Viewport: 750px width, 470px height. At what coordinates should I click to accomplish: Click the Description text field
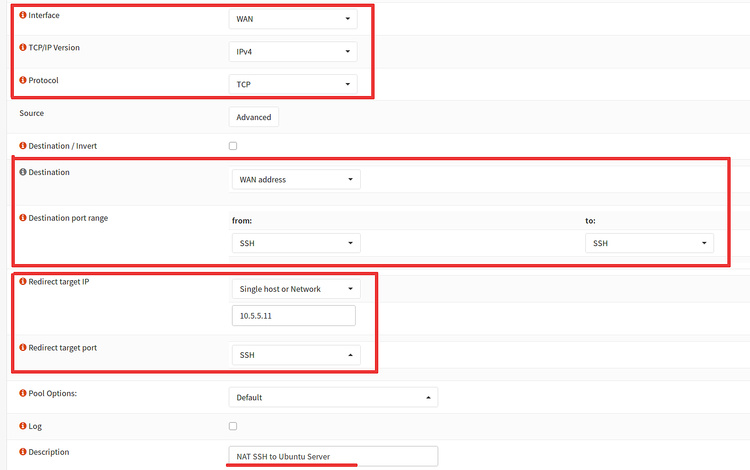pos(333,457)
